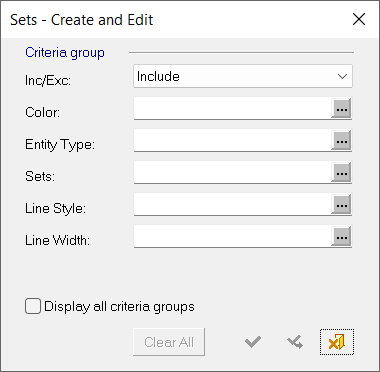
Task: Click the Display all criteria groups label
Action: tap(119, 306)
